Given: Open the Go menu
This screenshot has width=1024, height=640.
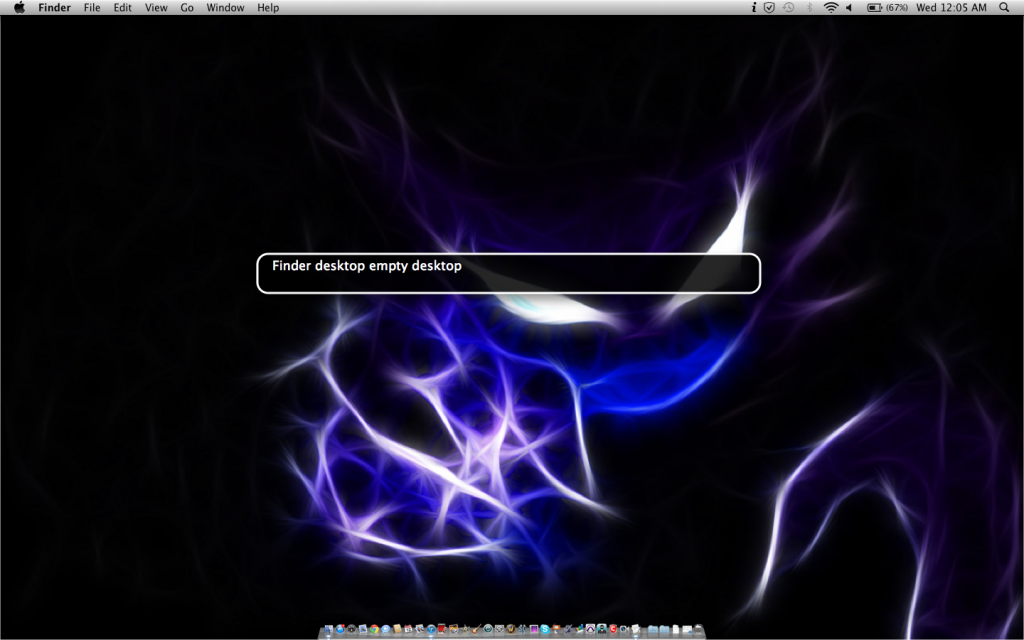Looking at the screenshot, I should [187, 8].
